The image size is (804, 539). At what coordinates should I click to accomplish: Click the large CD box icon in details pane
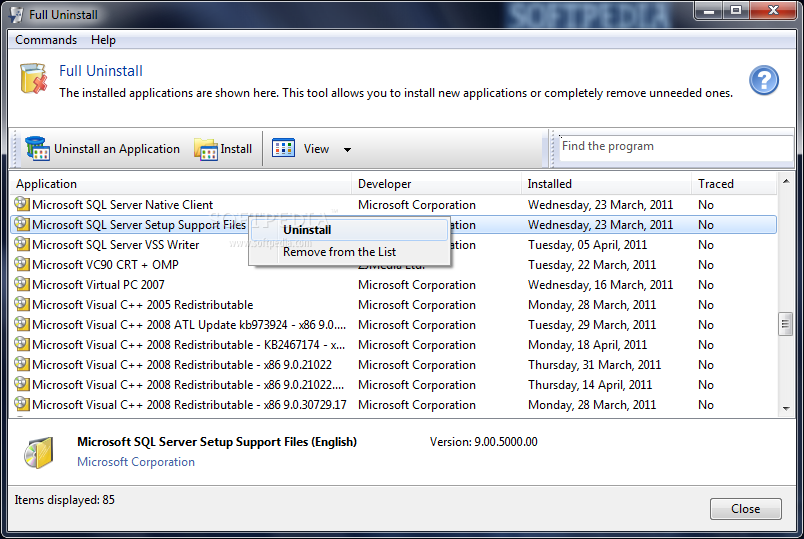39,453
